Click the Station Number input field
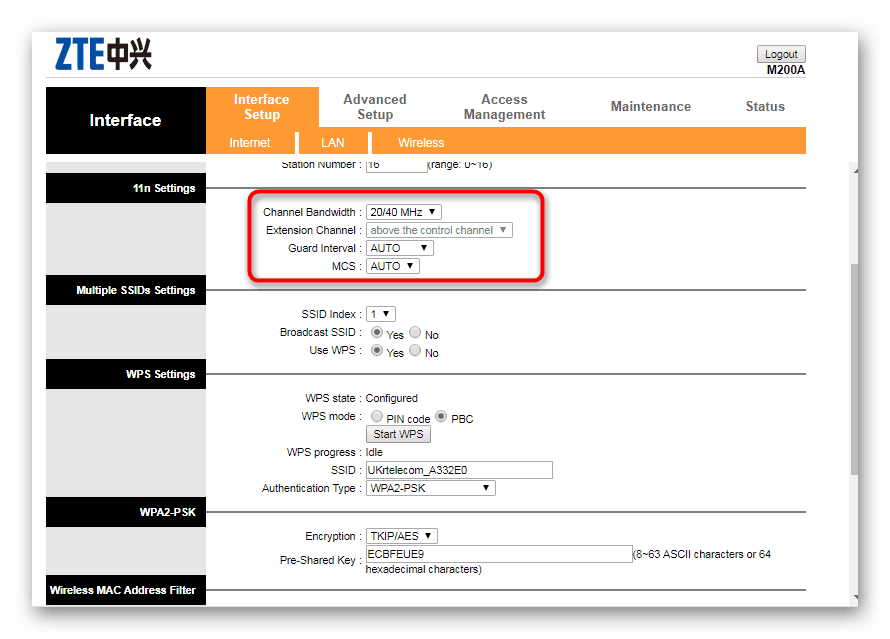The image size is (890, 639). pos(396,165)
